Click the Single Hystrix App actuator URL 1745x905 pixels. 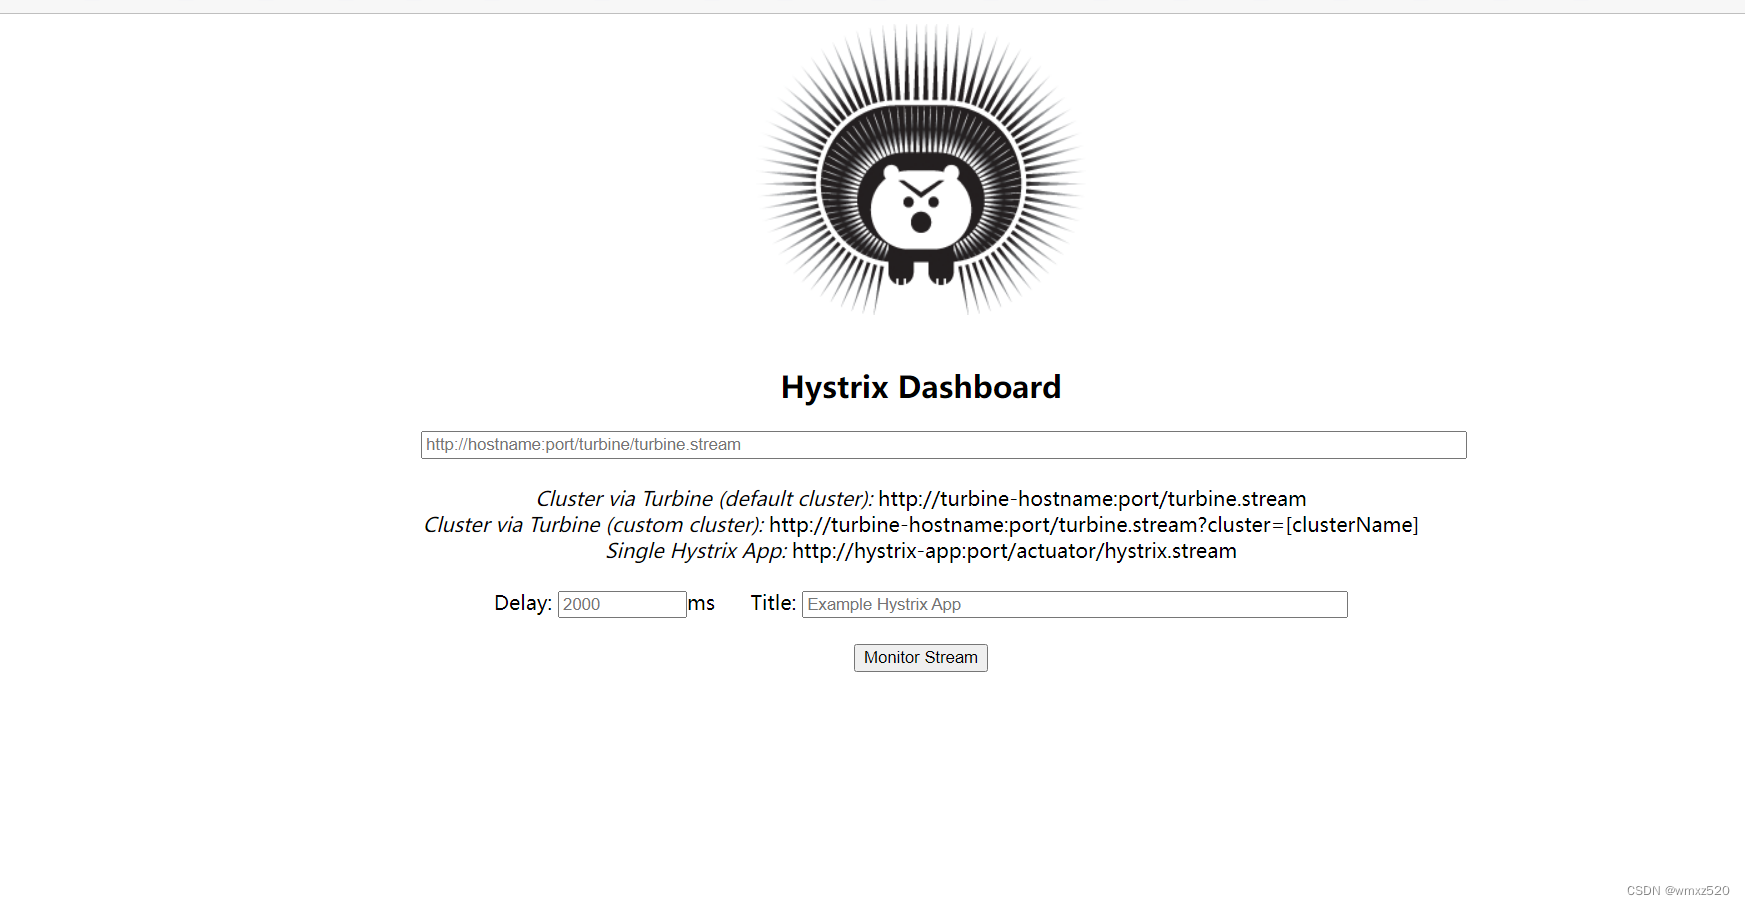point(1014,551)
